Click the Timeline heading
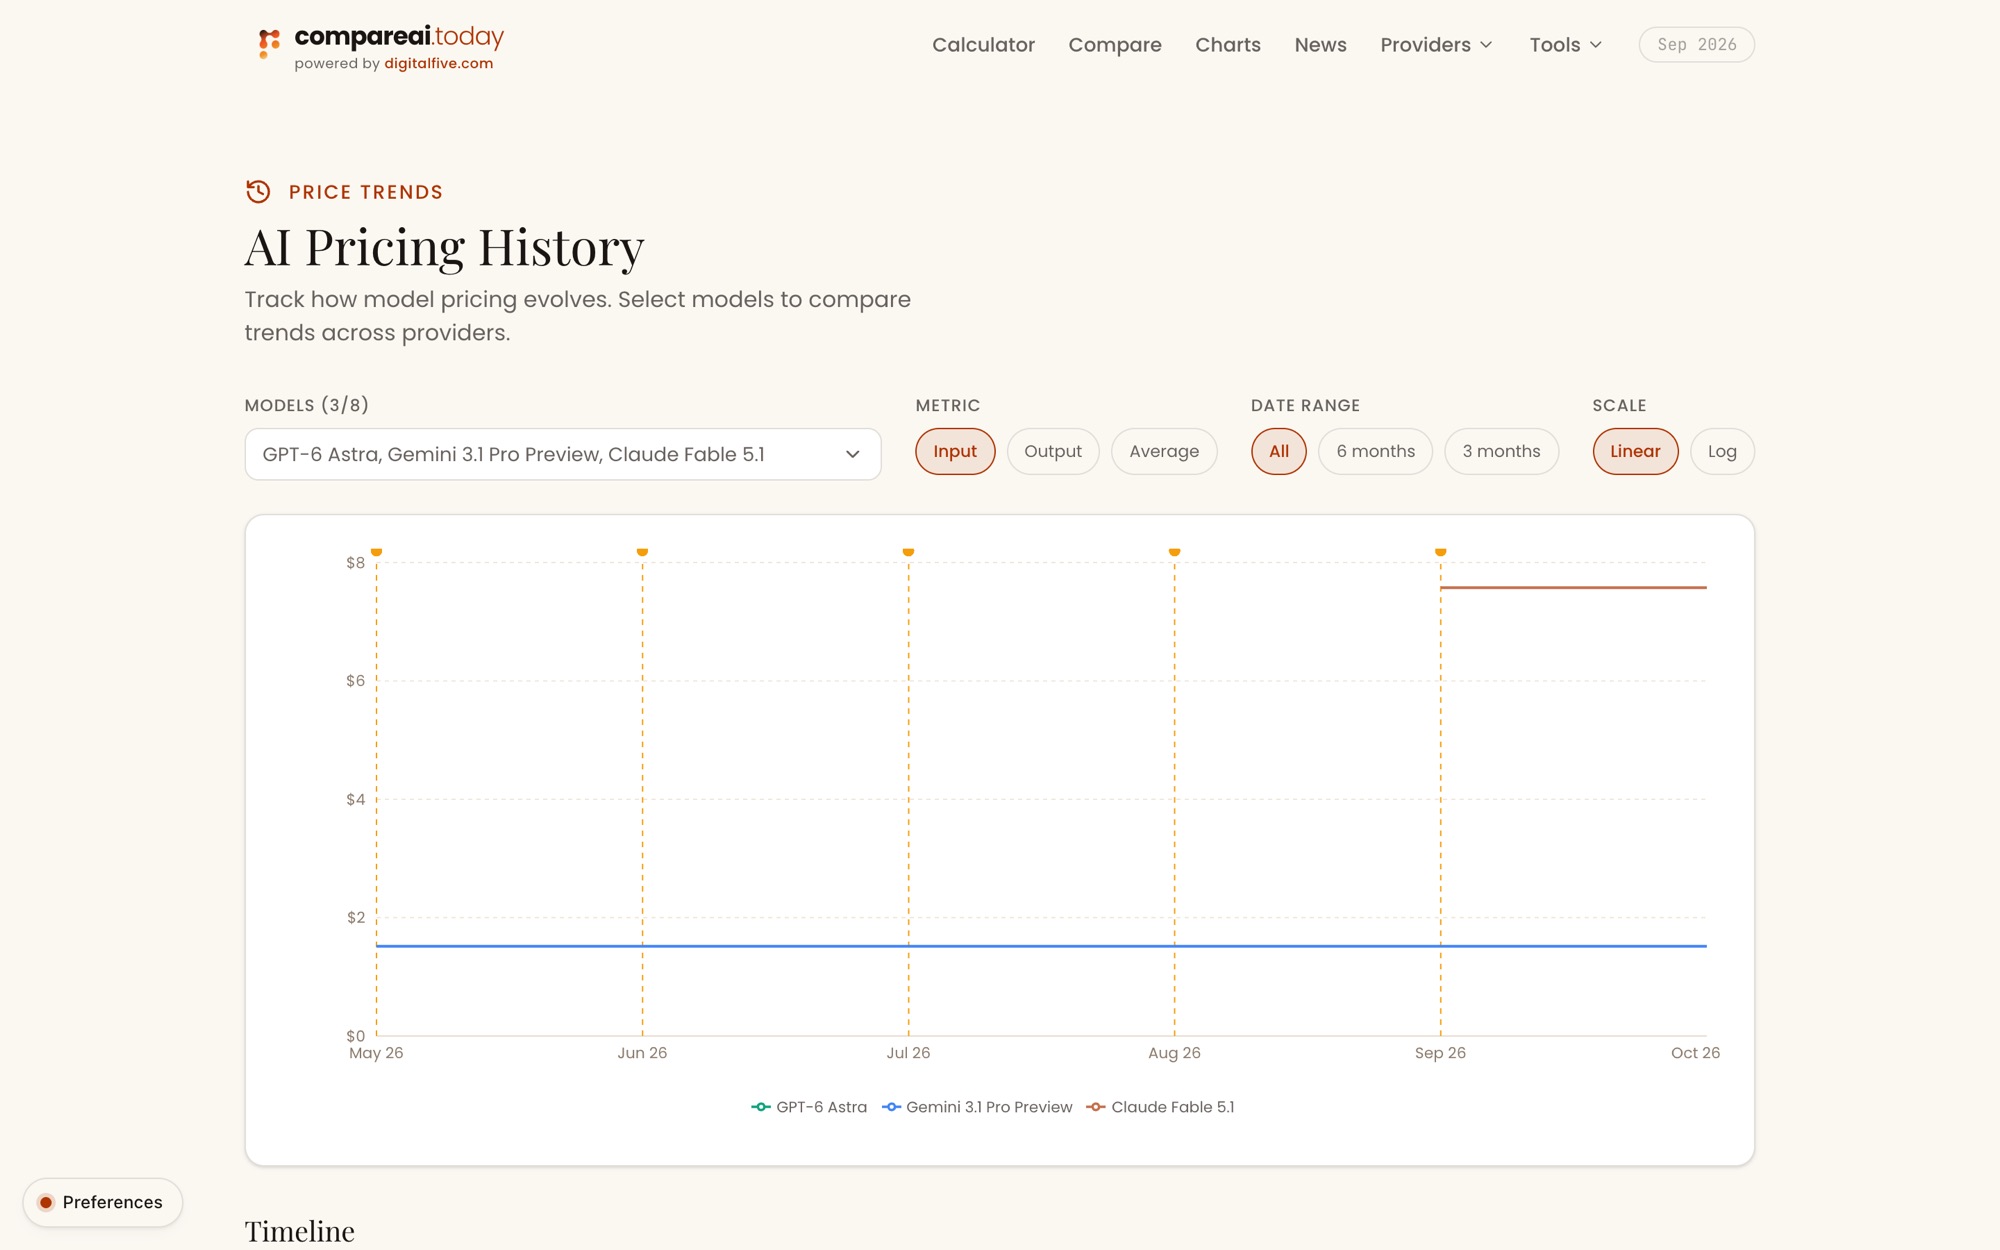The height and width of the screenshot is (1250, 2000). pos(299,1231)
